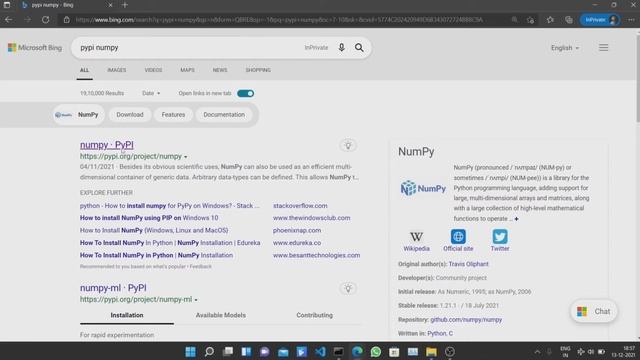The width and height of the screenshot is (640, 360).
Task: Switch to MAPS tab
Action: pyautogui.click(x=187, y=70)
